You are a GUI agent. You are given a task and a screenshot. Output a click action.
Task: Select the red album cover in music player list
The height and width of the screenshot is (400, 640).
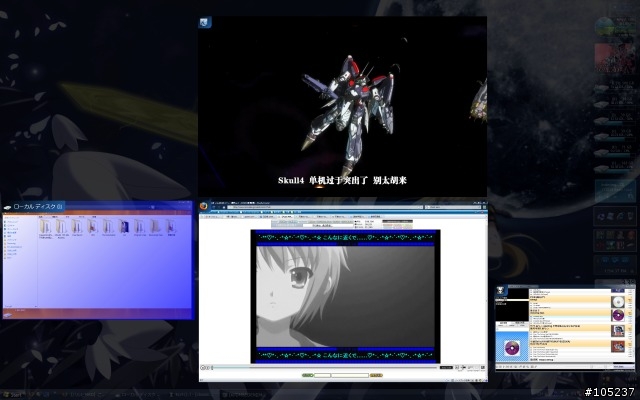pos(618,347)
